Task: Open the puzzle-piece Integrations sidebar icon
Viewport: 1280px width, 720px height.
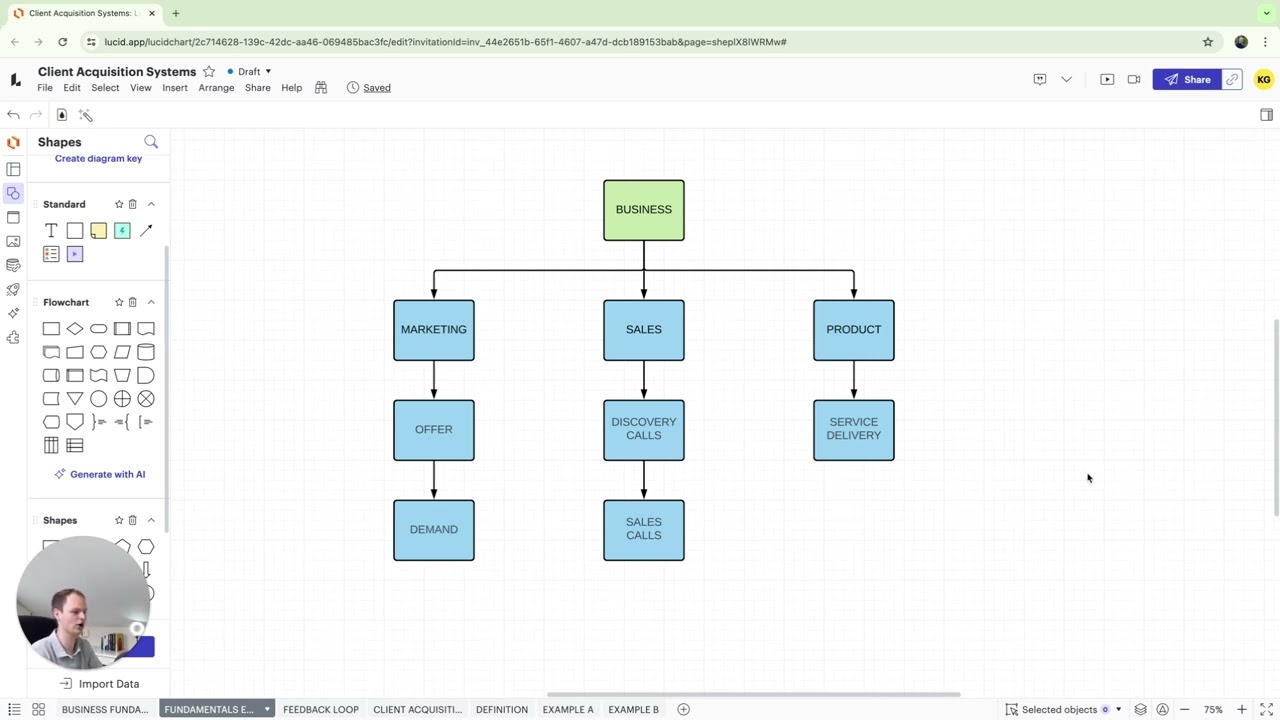Action: pos(13,337)
